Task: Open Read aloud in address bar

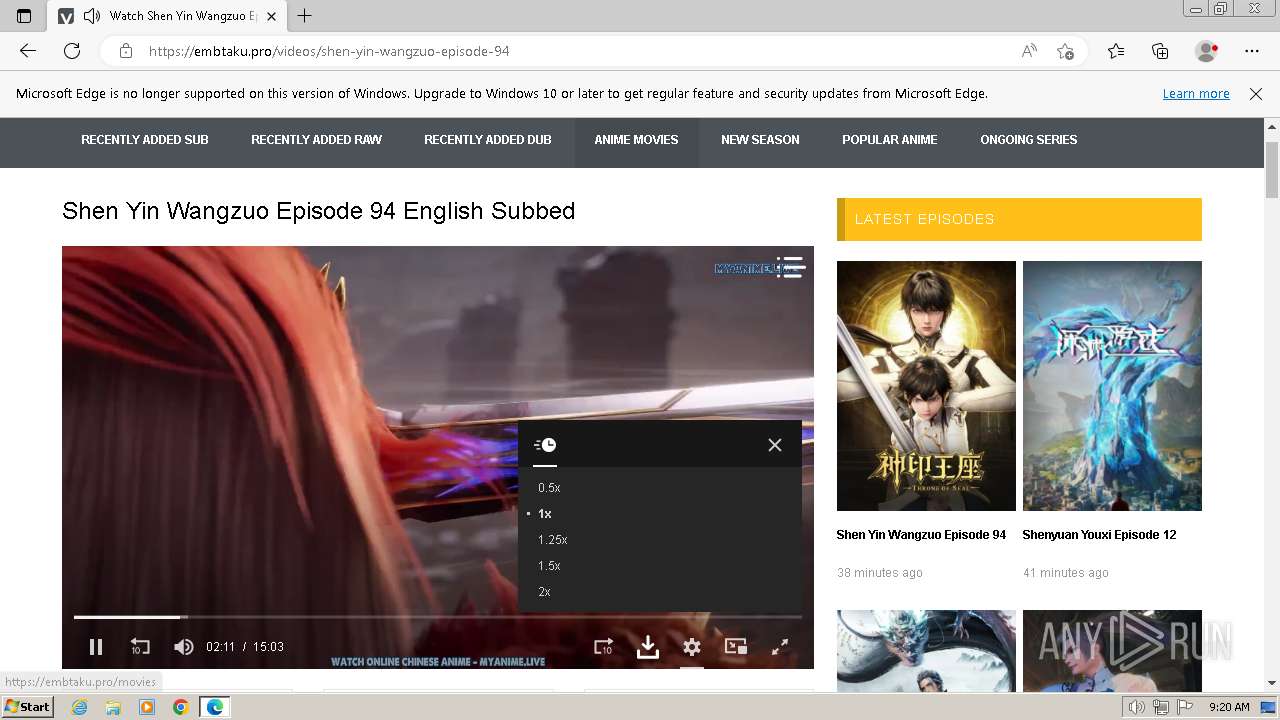Action: [1029, 51]
